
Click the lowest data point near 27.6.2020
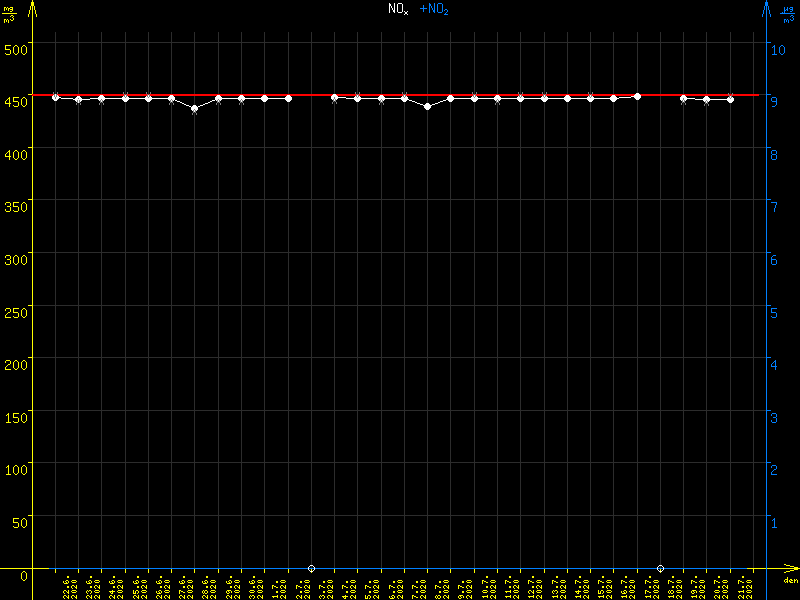tap(194, 108)
